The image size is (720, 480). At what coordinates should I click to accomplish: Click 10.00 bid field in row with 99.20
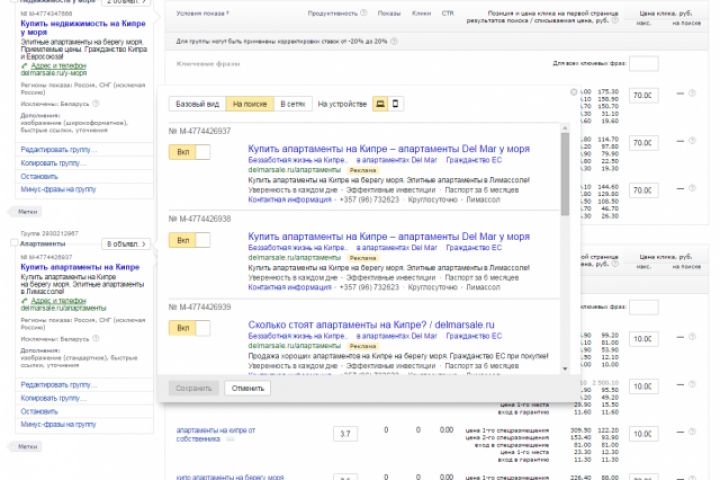(x=644, y=339)
